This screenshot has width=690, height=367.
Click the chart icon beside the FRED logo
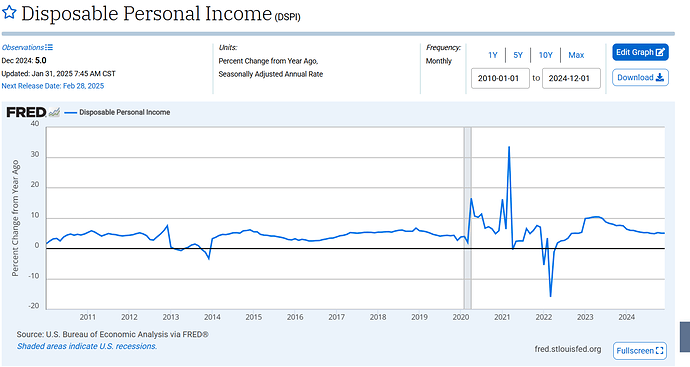click(54, 113)
